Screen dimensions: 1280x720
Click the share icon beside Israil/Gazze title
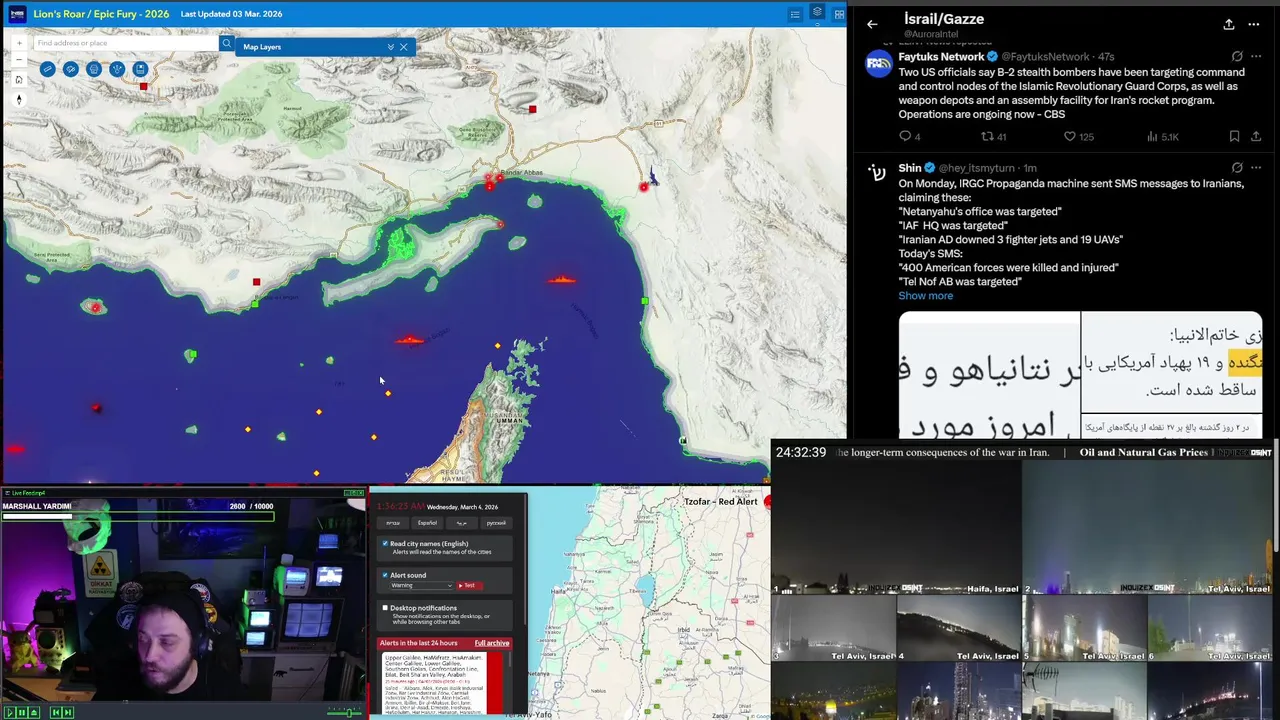pyautogui.click(x=1228, y=24)
